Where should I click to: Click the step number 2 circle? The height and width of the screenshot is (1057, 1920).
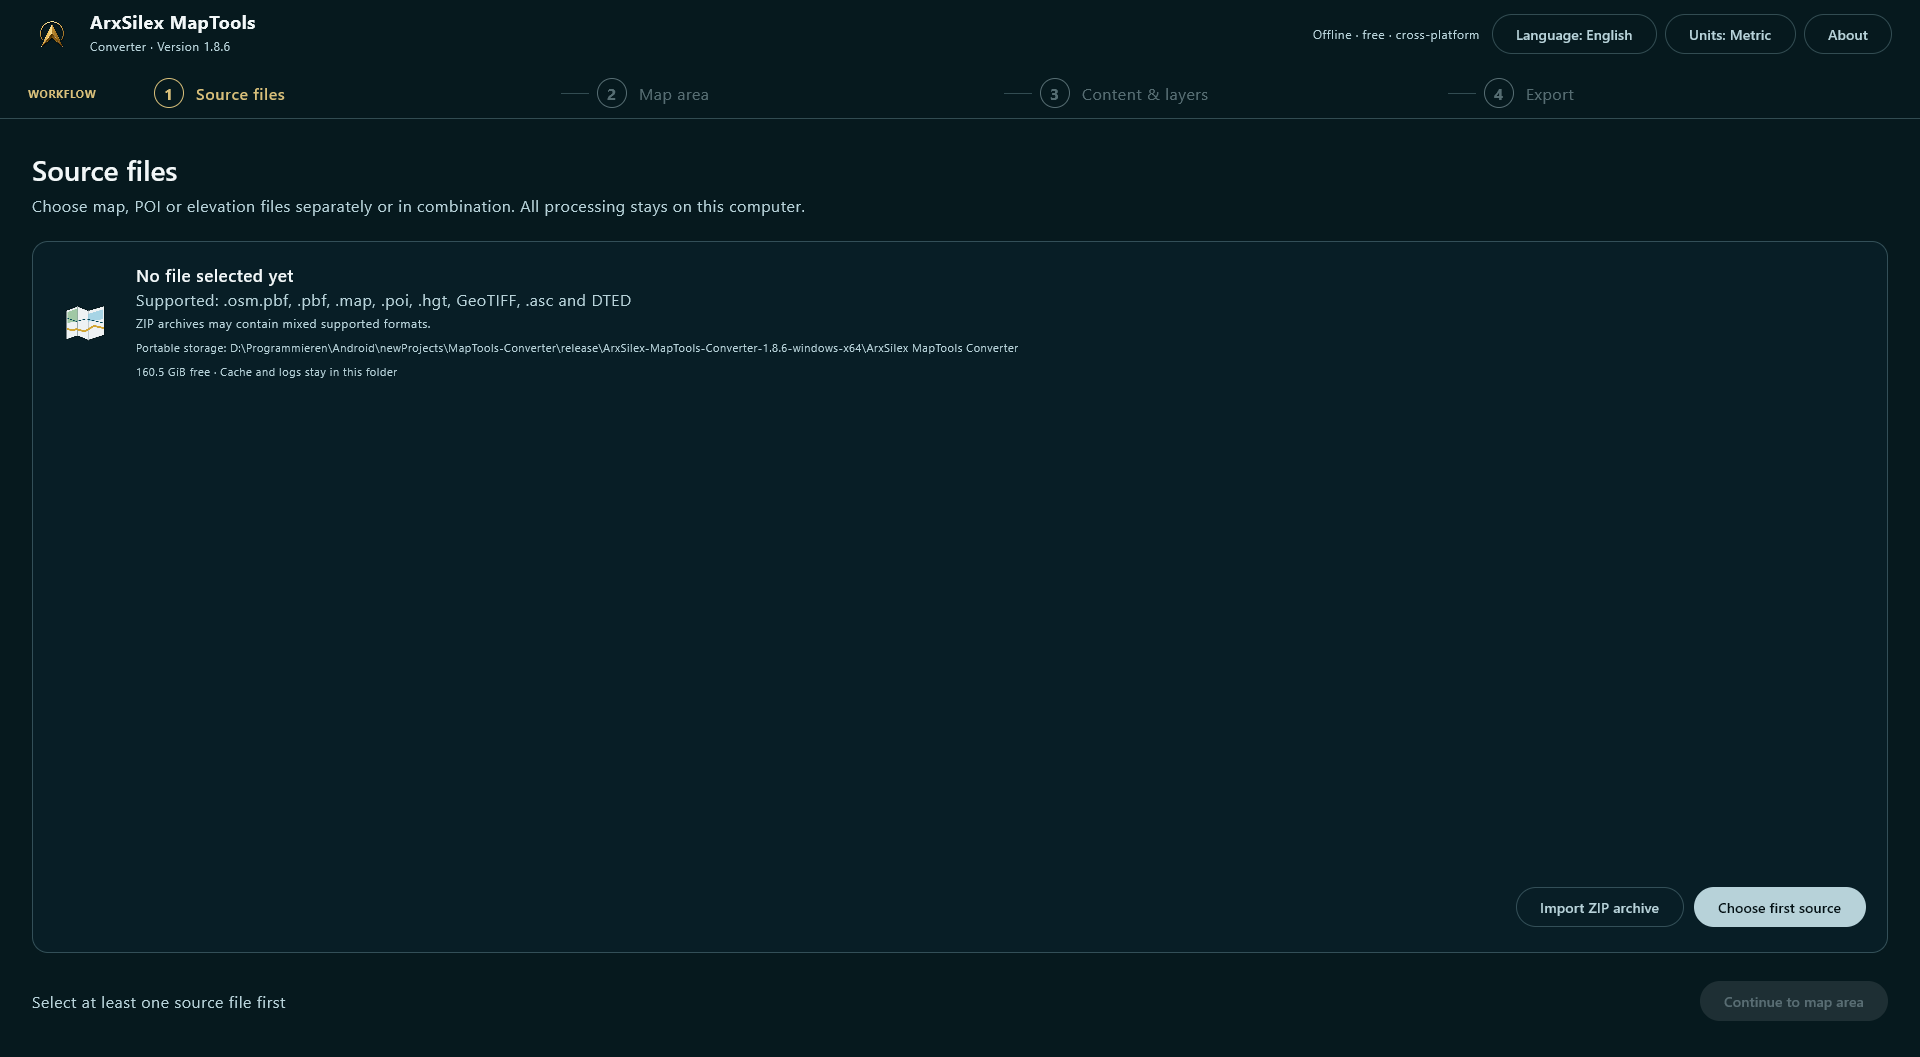tap(612, 94)
